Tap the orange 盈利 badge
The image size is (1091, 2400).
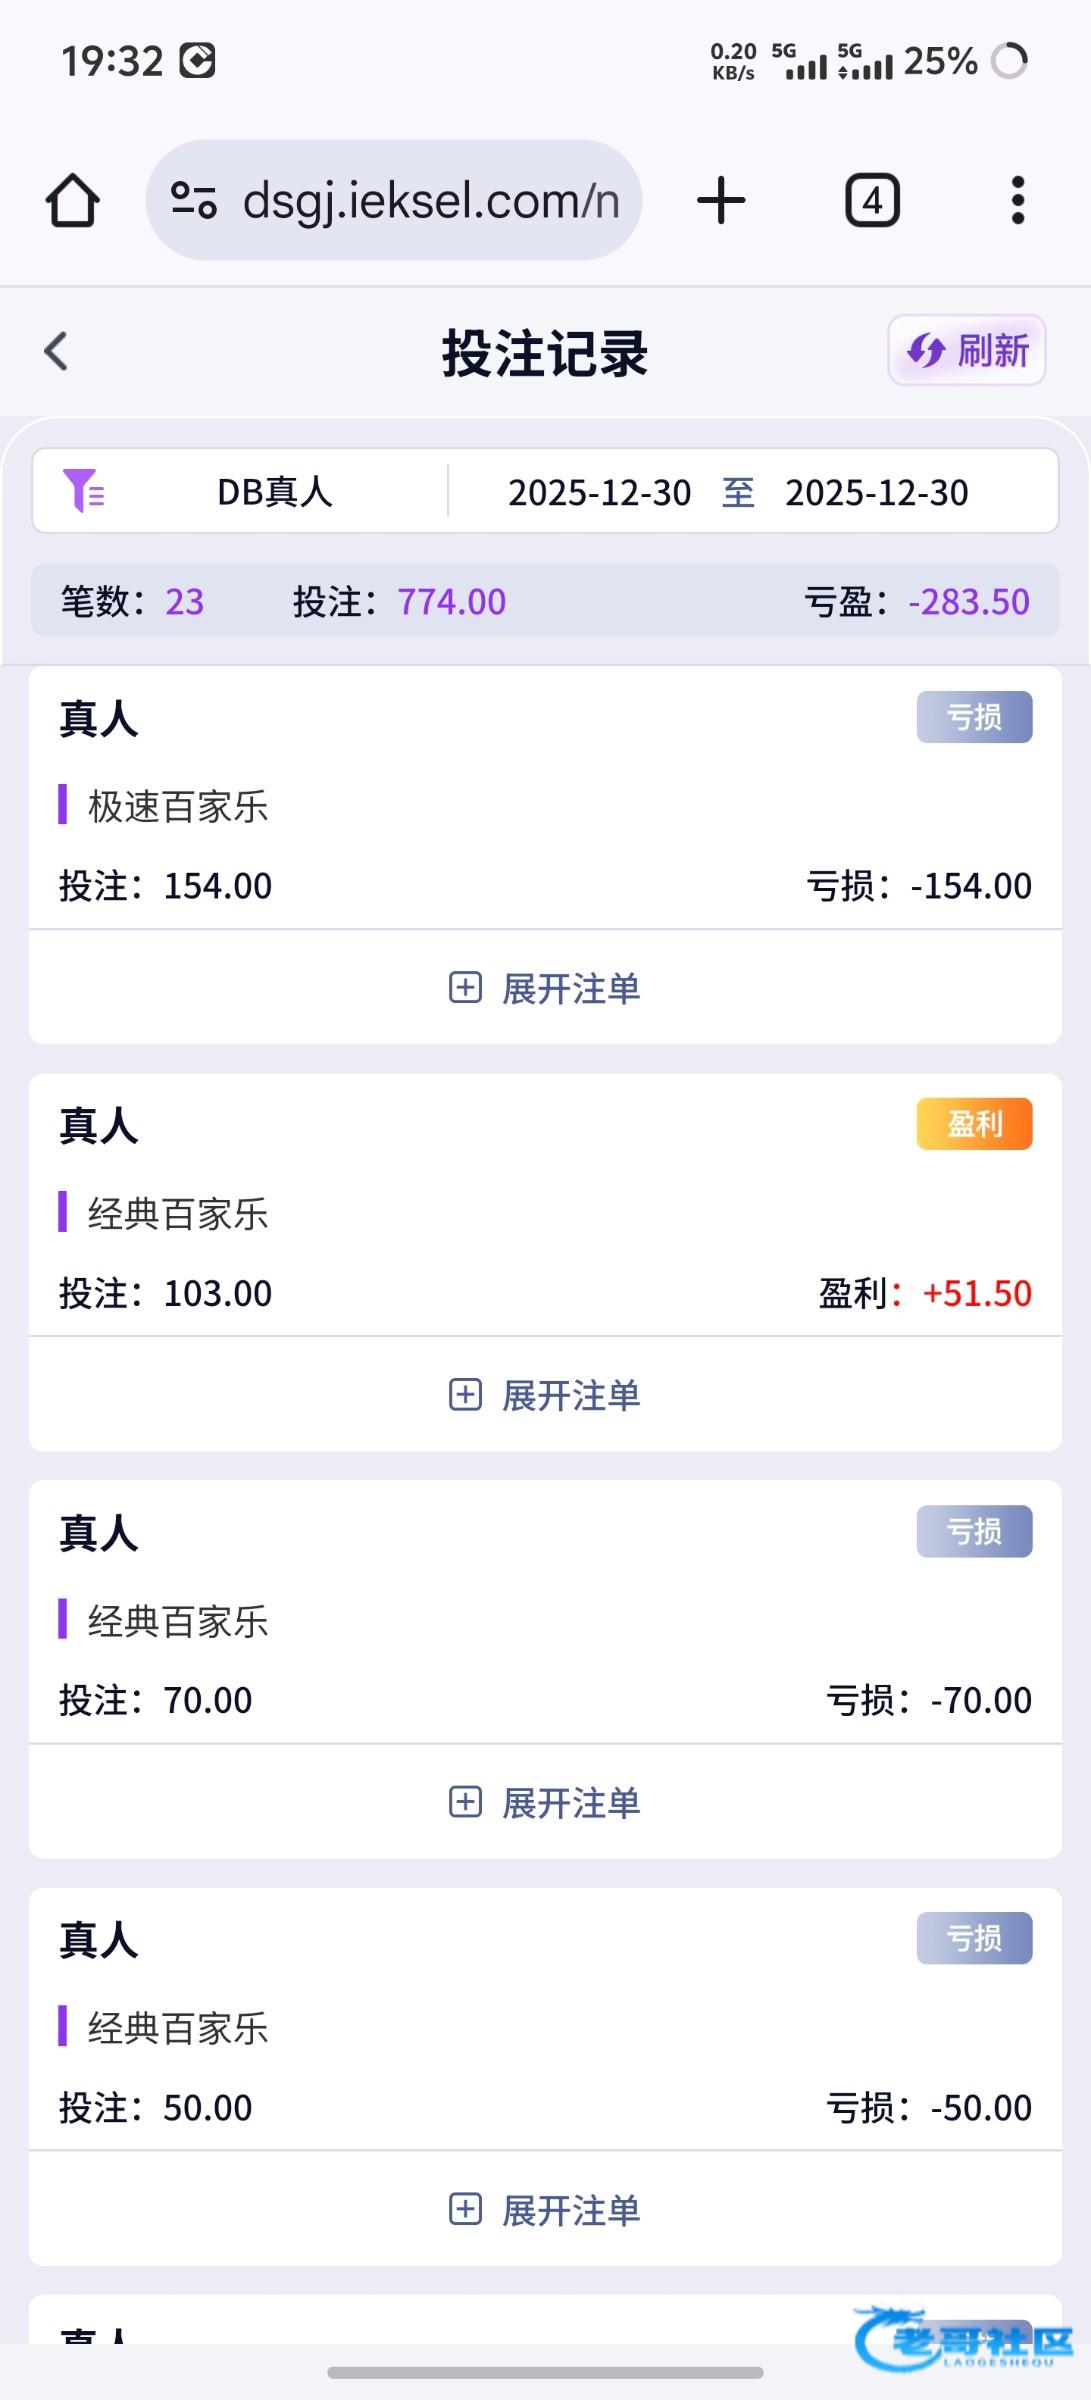pos(974,1124)
